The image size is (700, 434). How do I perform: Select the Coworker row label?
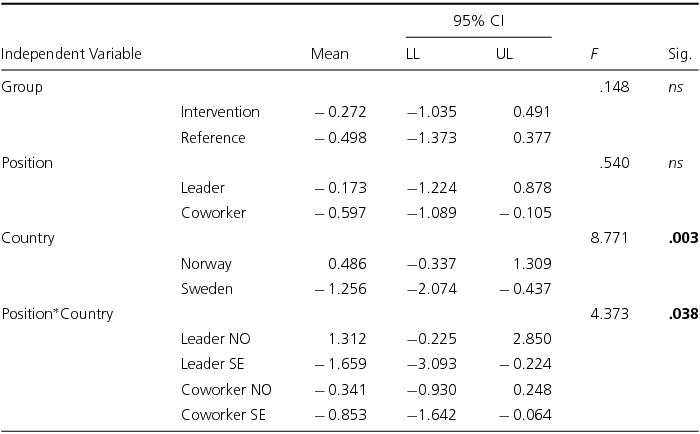pos(213,213)
